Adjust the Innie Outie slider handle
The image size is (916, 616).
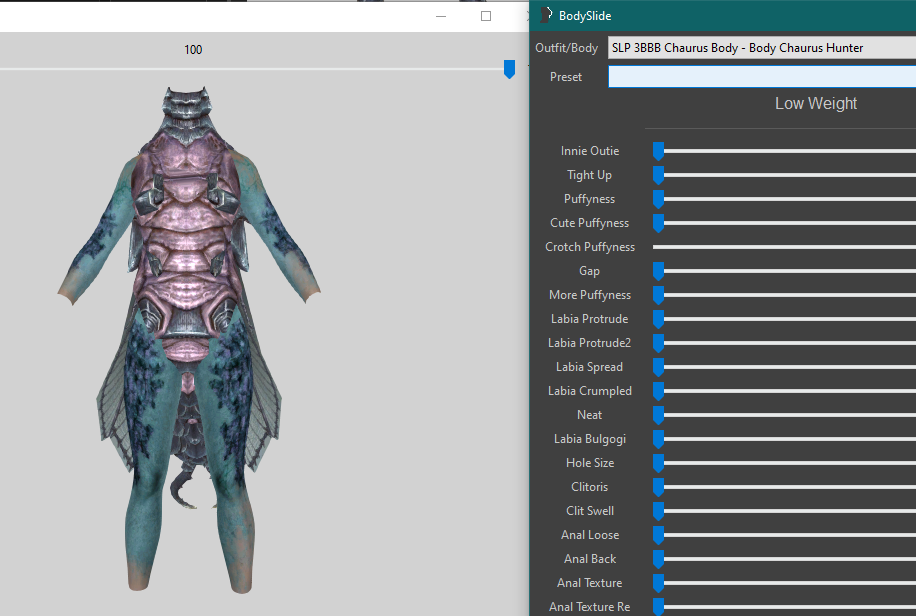coord(658,151)
